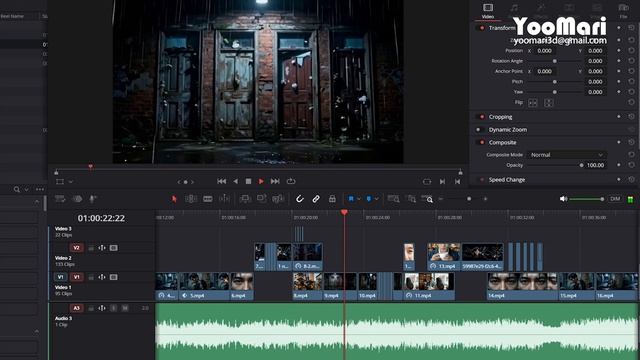Jump to last frame playback button

coord(275,181)
